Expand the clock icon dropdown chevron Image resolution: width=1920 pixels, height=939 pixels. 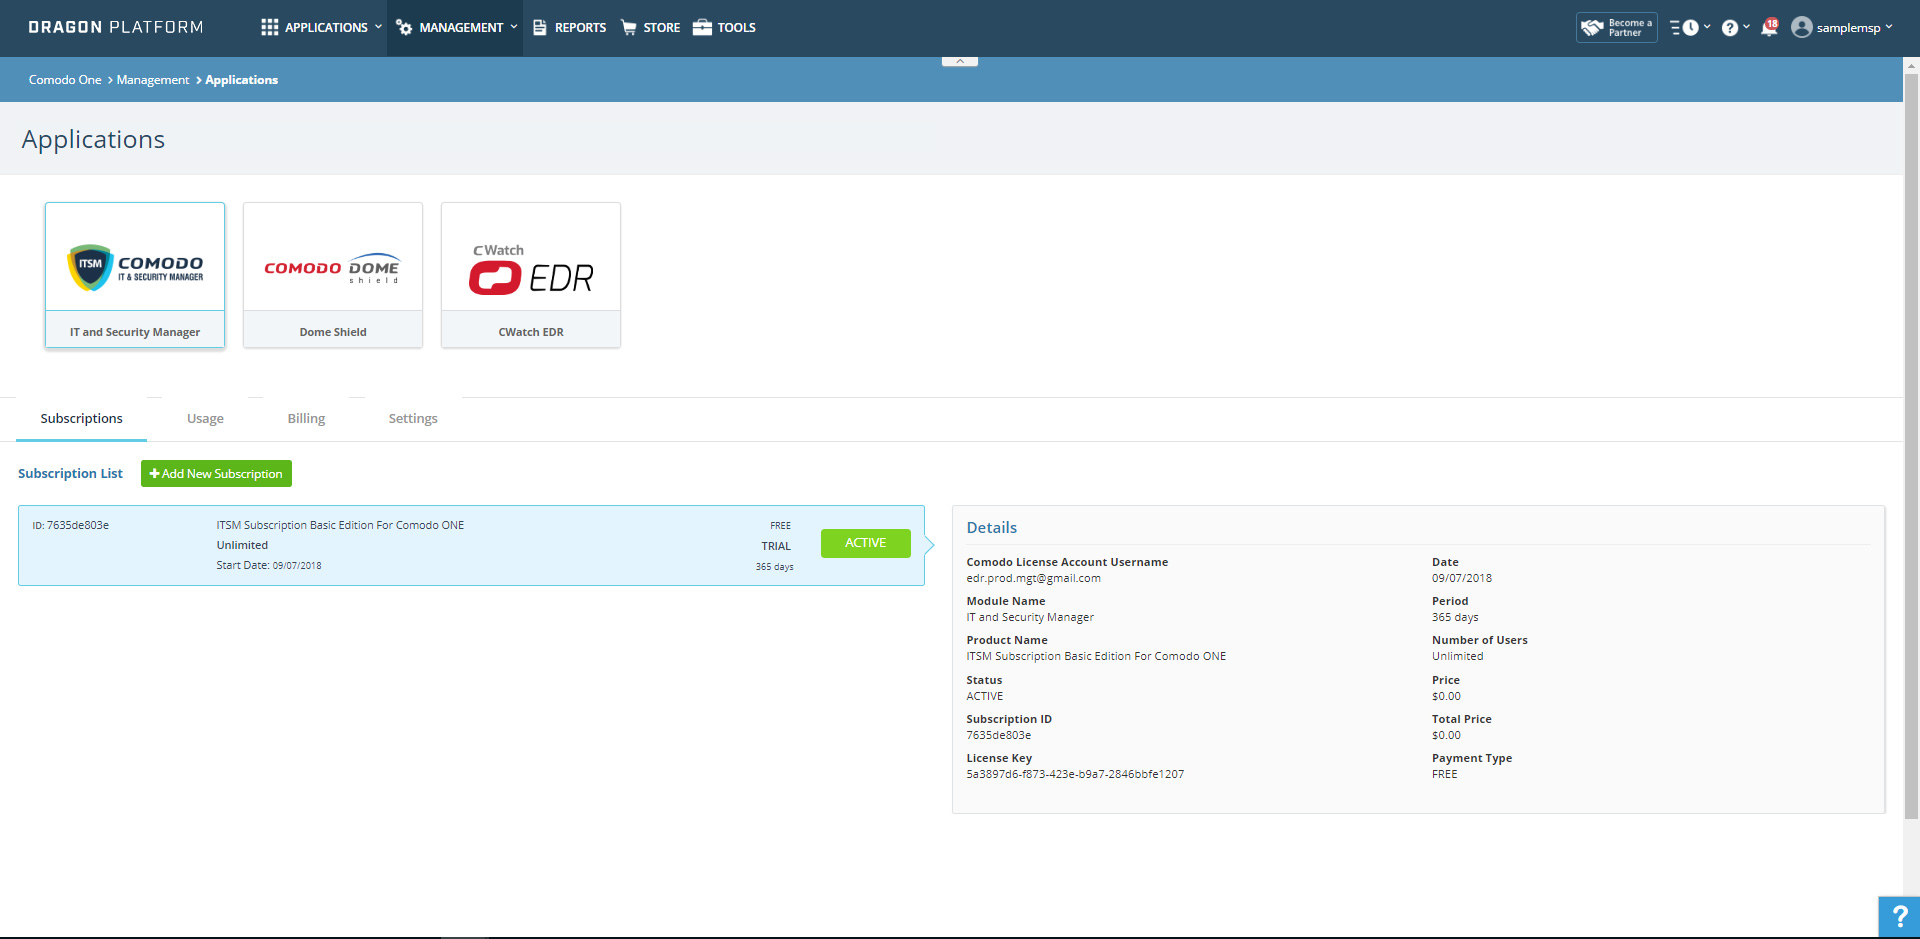pos(1707,27)
